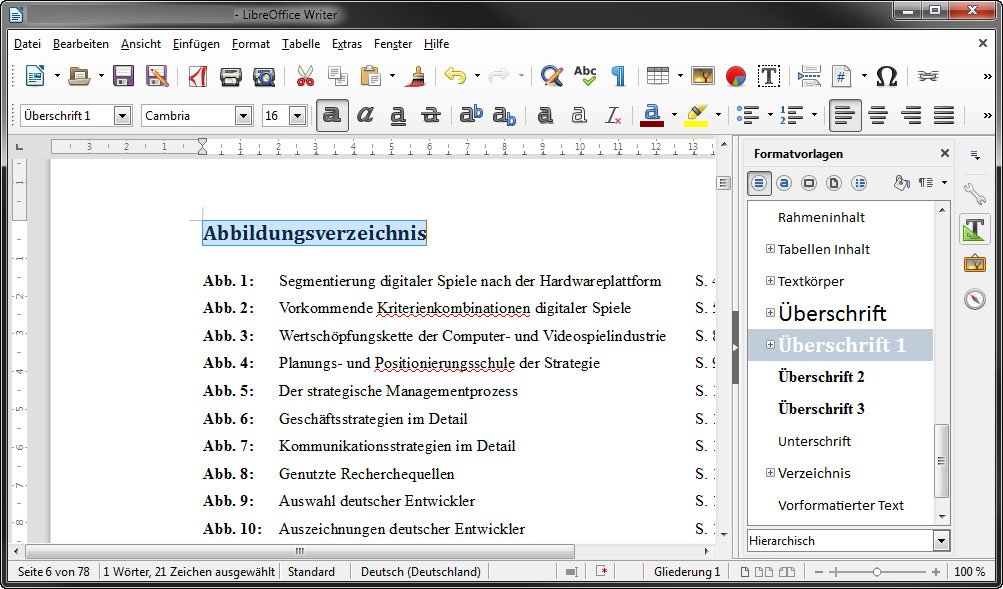Click the Export as PDF icon

pos(196,75)
